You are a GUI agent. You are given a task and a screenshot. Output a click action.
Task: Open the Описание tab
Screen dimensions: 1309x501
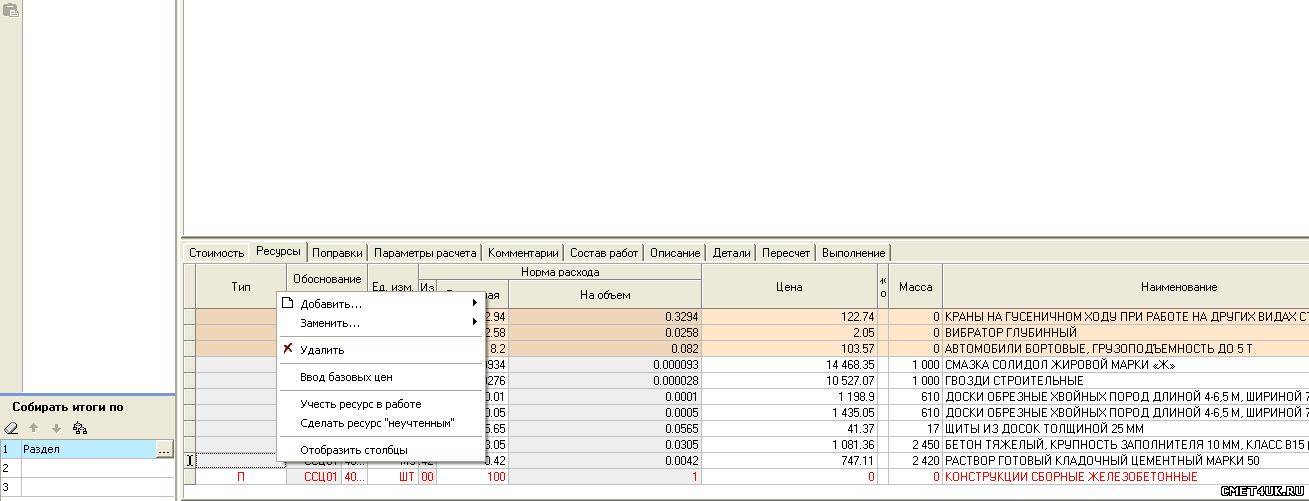click(675, 253)
